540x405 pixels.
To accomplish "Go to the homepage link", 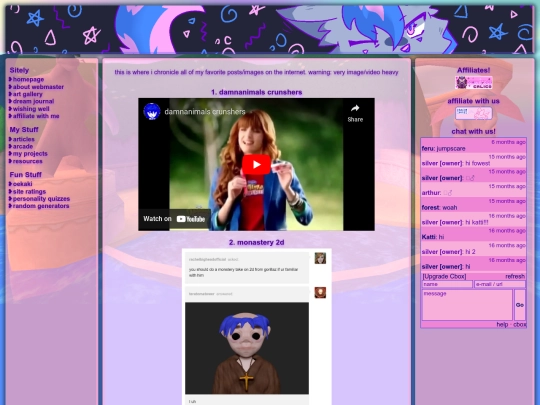I will (28, 79).
